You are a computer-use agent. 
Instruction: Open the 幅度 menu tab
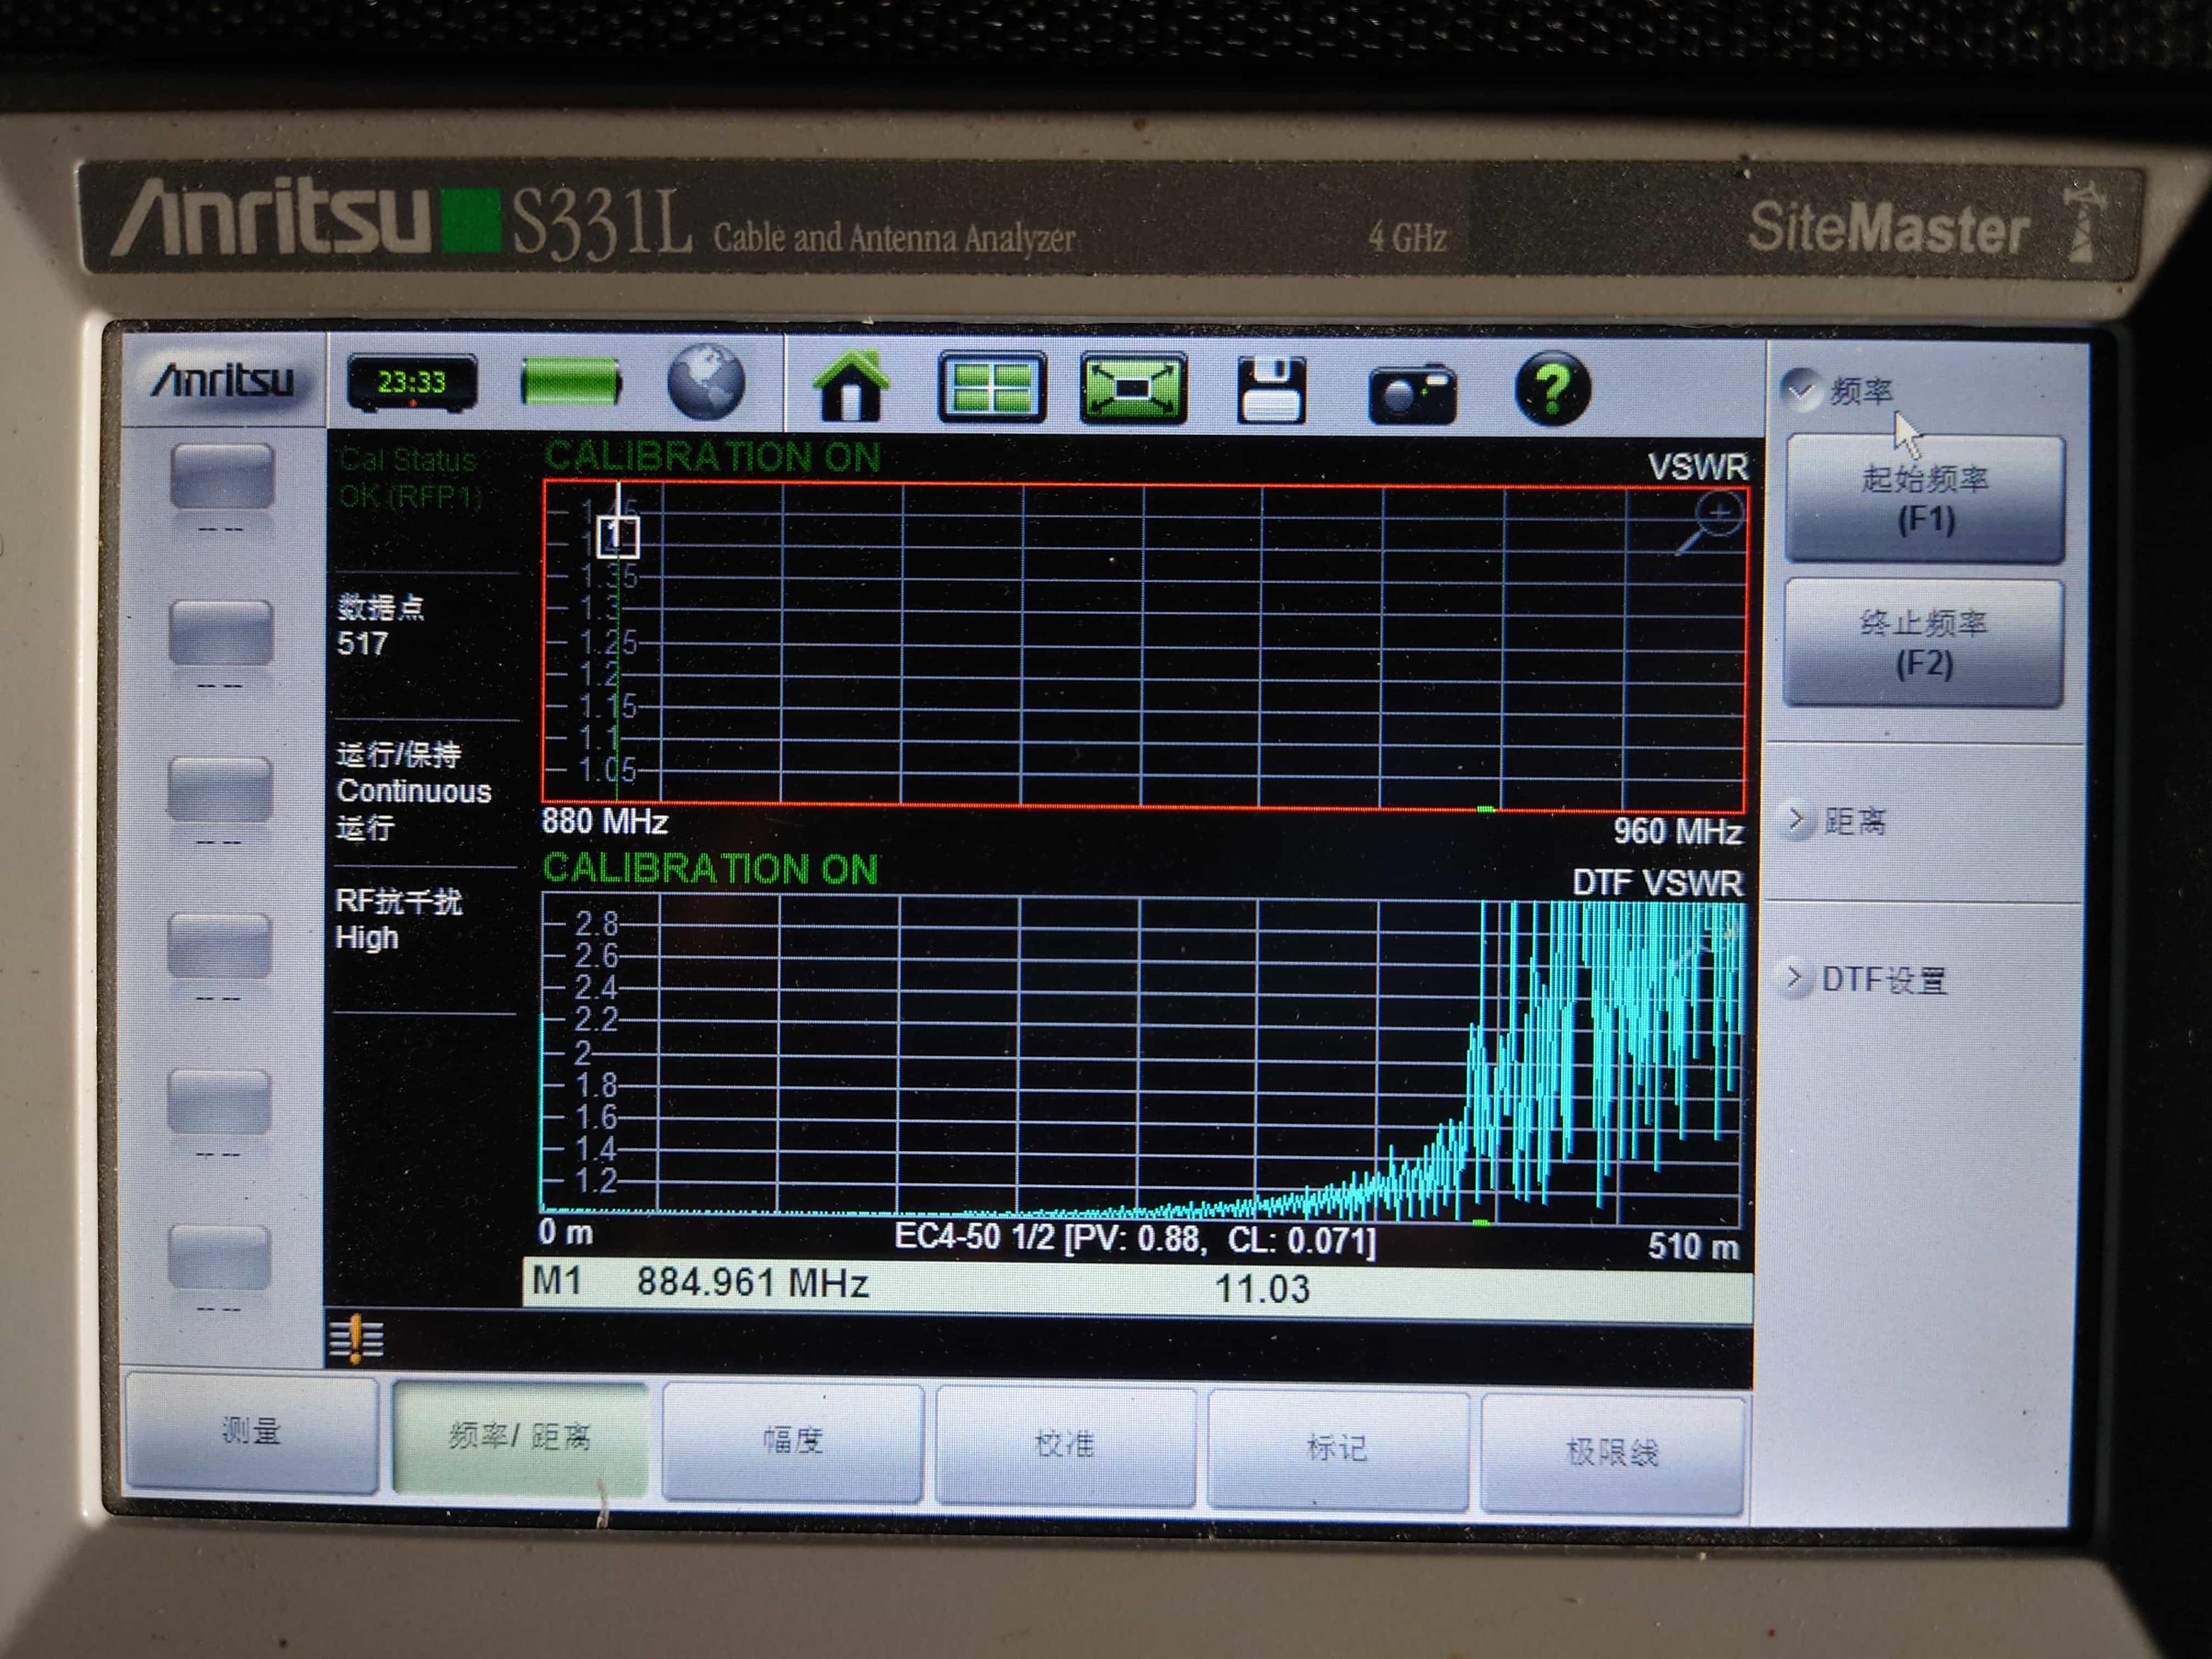792,1440
